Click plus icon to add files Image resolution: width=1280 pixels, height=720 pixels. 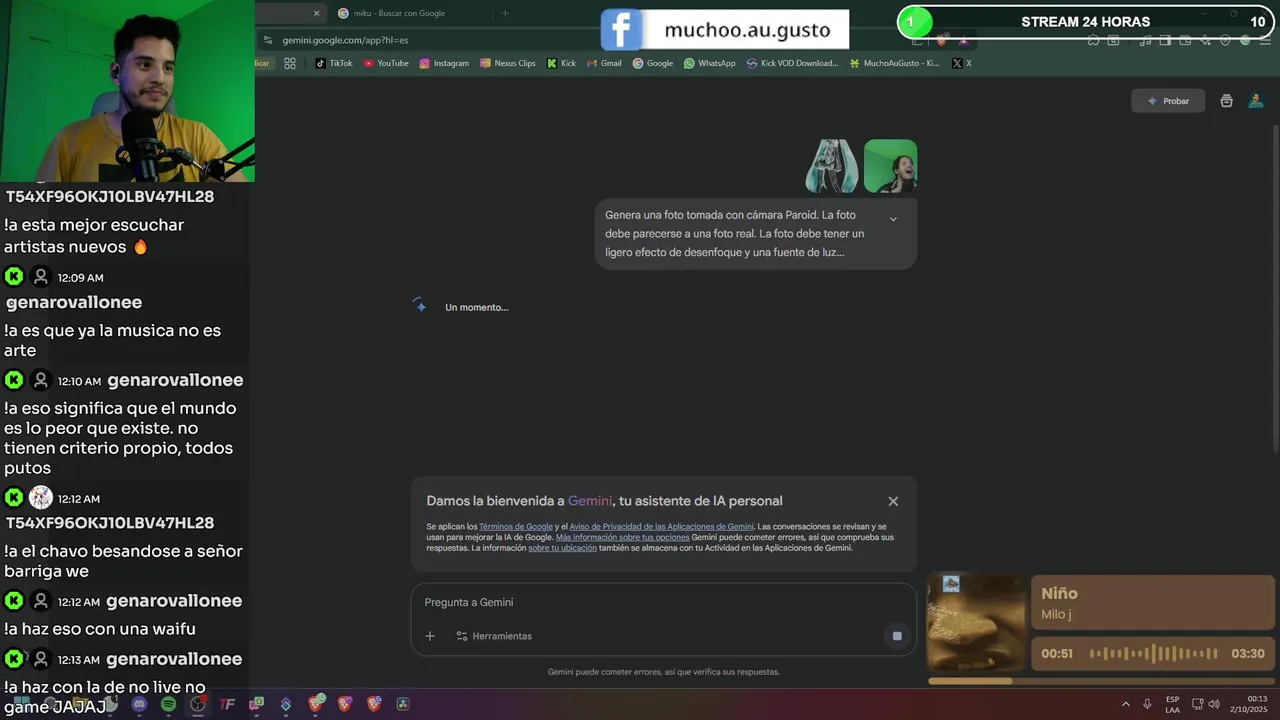430,636
